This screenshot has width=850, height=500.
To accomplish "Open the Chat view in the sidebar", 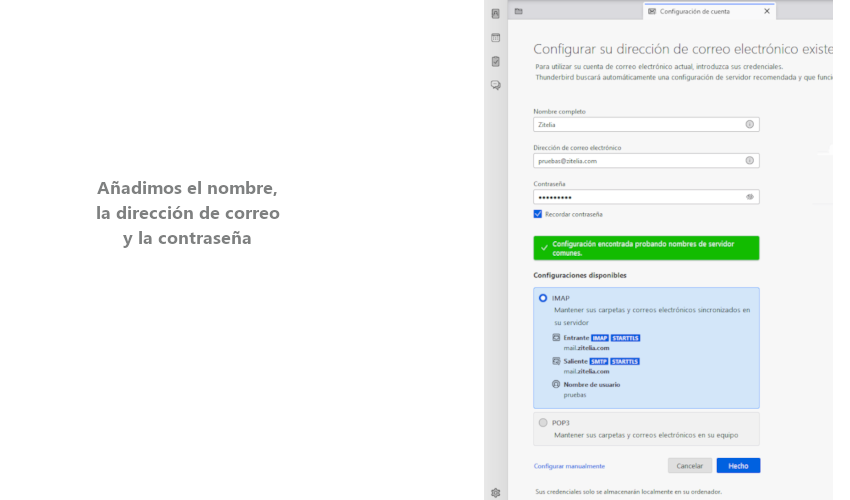I will [495, 85].
